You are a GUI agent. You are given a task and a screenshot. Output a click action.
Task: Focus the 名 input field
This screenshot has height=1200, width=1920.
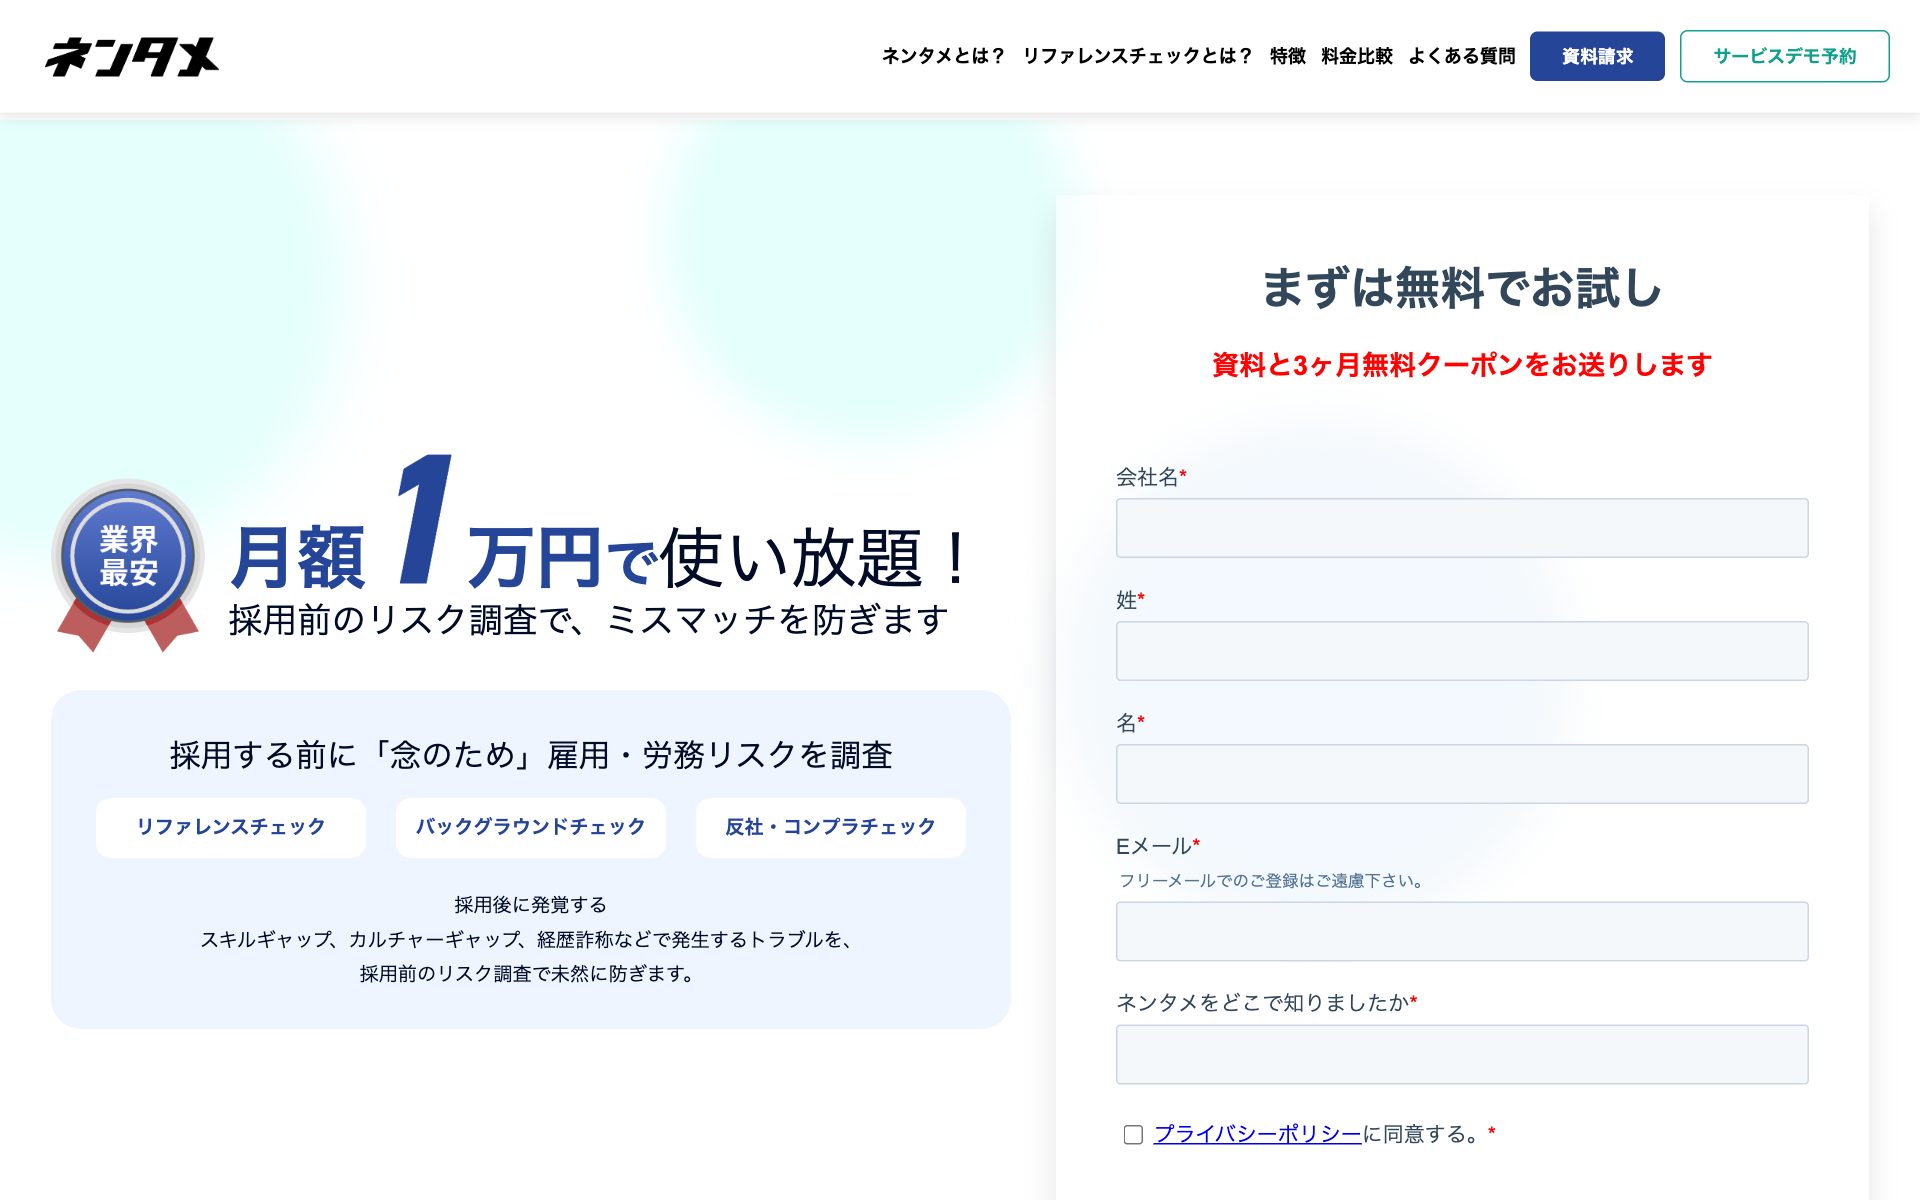(1462, 774)
